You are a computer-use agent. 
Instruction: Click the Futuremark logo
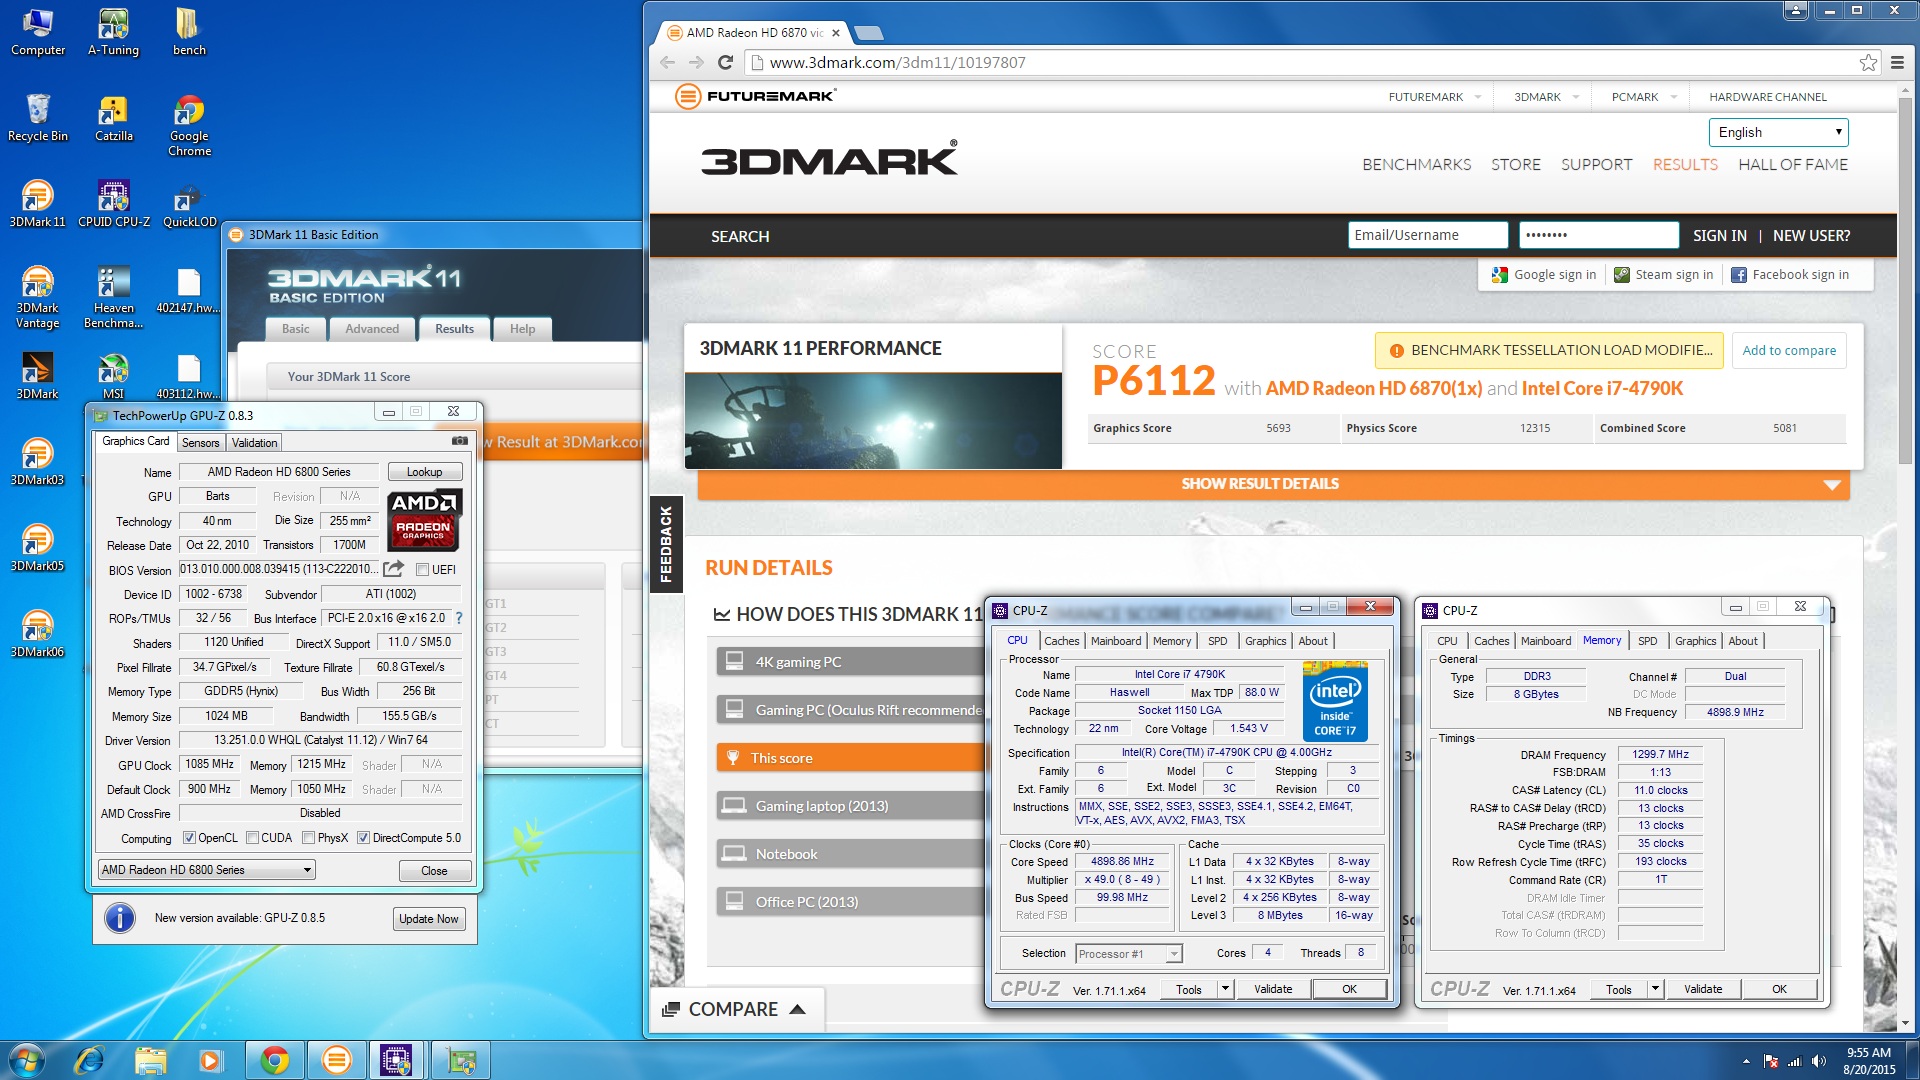pyautogui.click(x=755, y=96)
